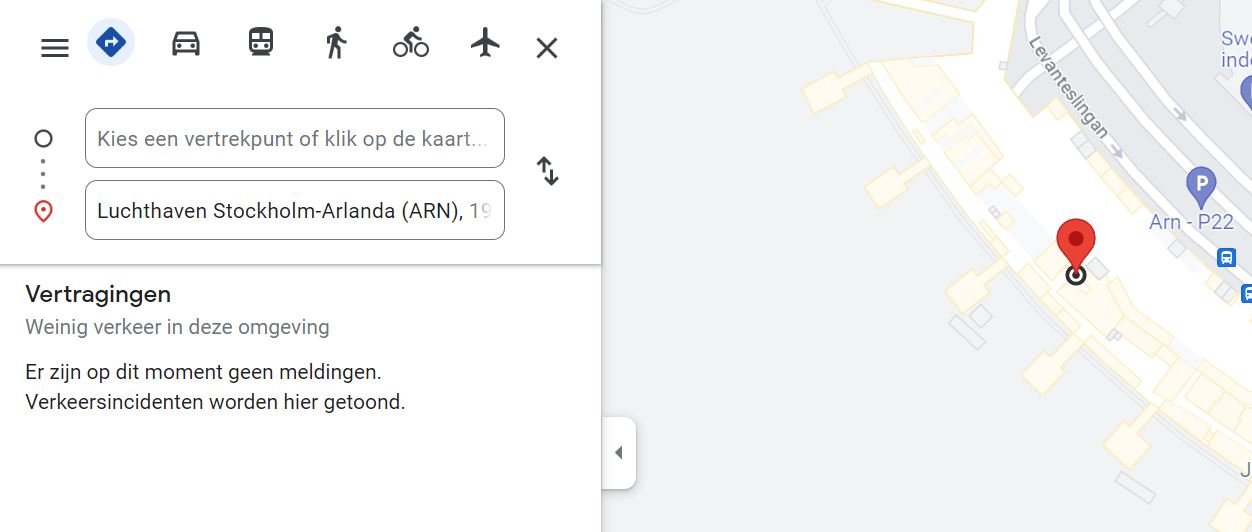Edit the Luchthaven Stockholm-Arlanda destination field

point(294,211)
